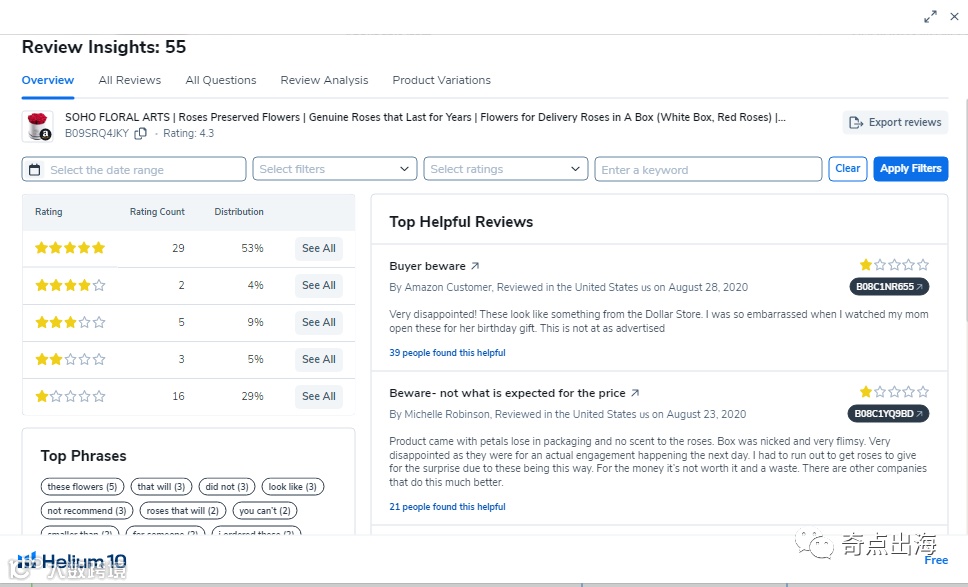Export reviews using the Export button
Viewport: 968px width, 587px height.
895,122
